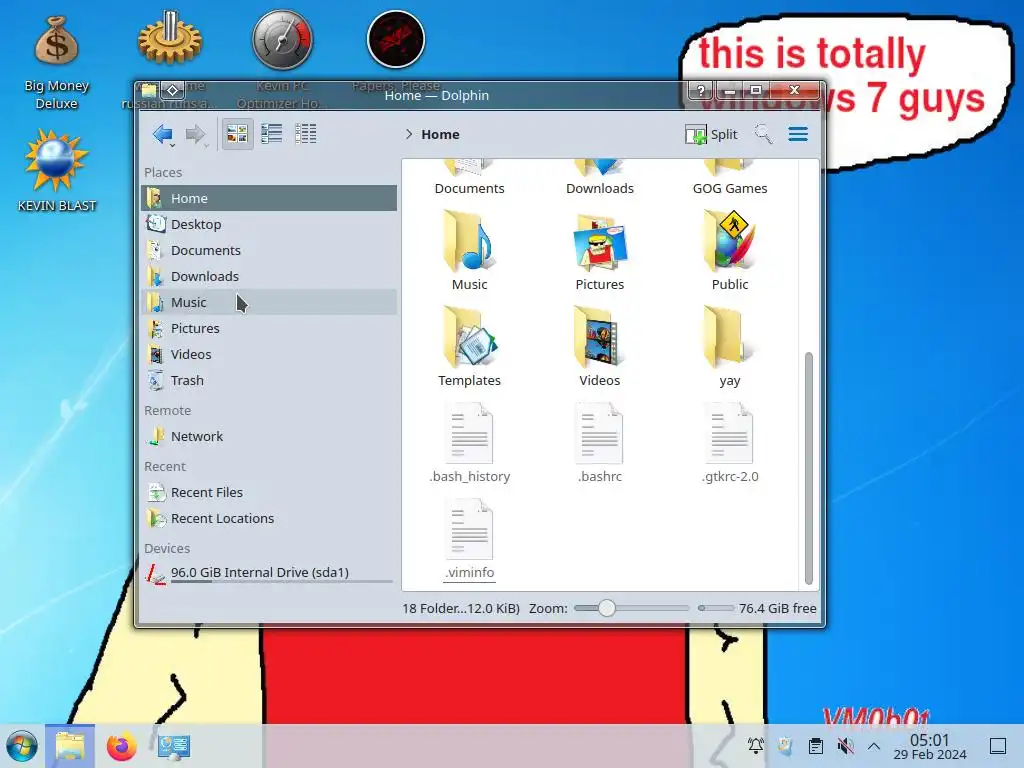Click the Kevin PC Optimizer gauge icon

(283, 40)
